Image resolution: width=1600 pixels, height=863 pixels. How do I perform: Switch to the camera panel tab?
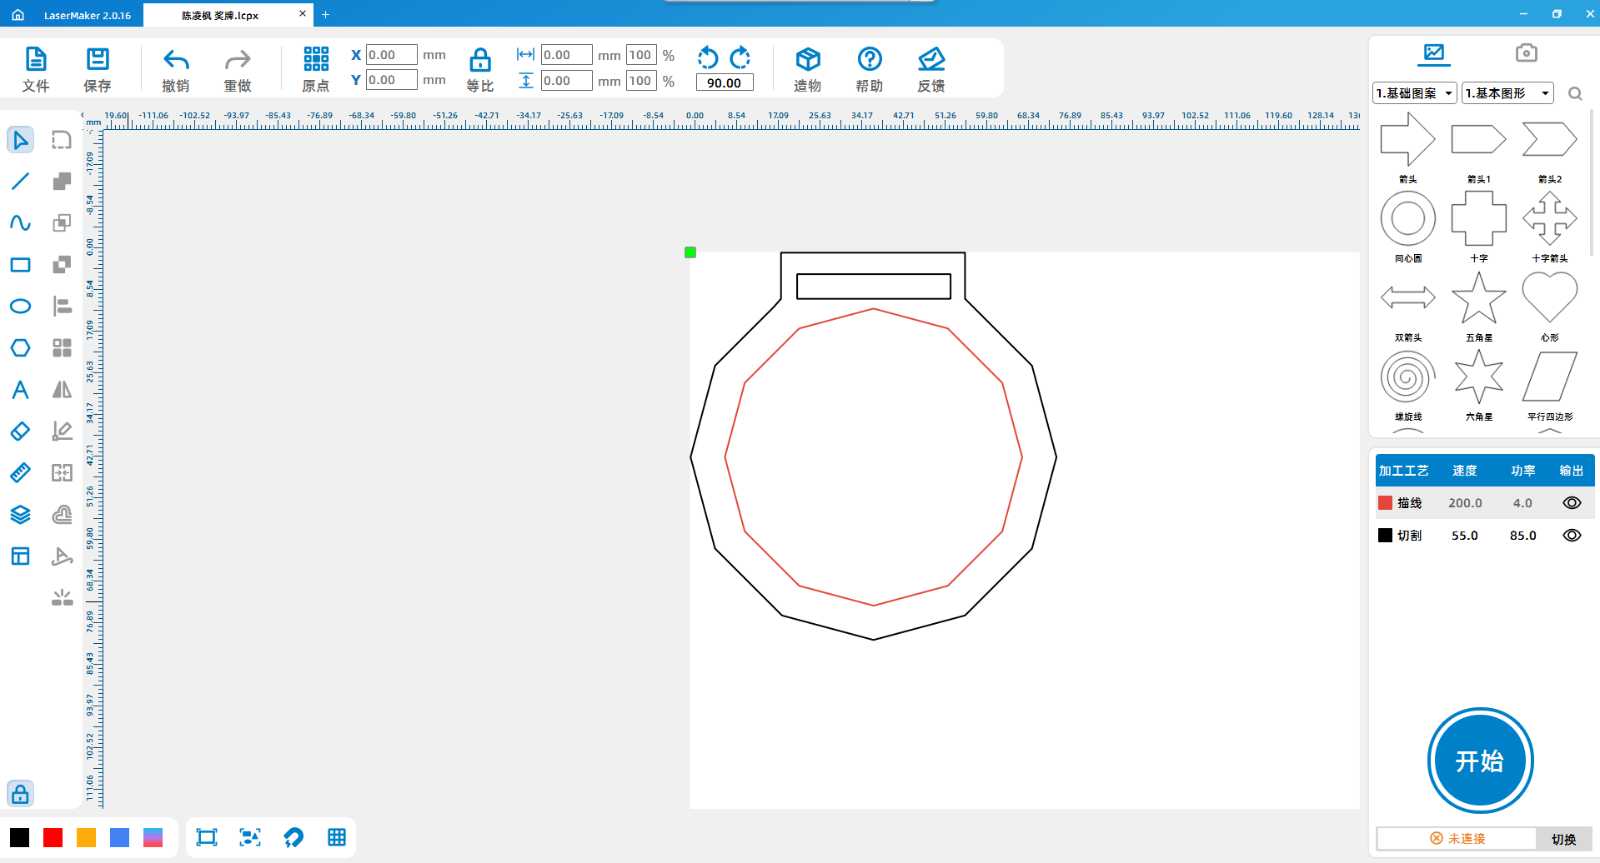pyautogui.click(x=1525, y=53)
